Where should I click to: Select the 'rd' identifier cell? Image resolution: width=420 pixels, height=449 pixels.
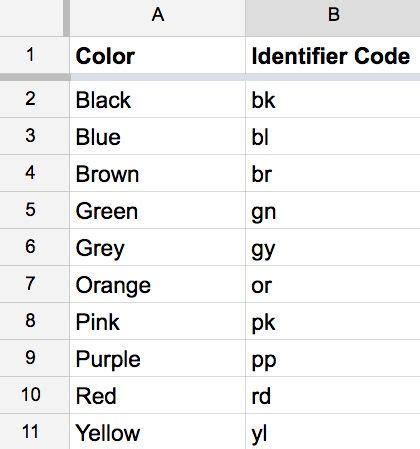[x=333, y=395]
